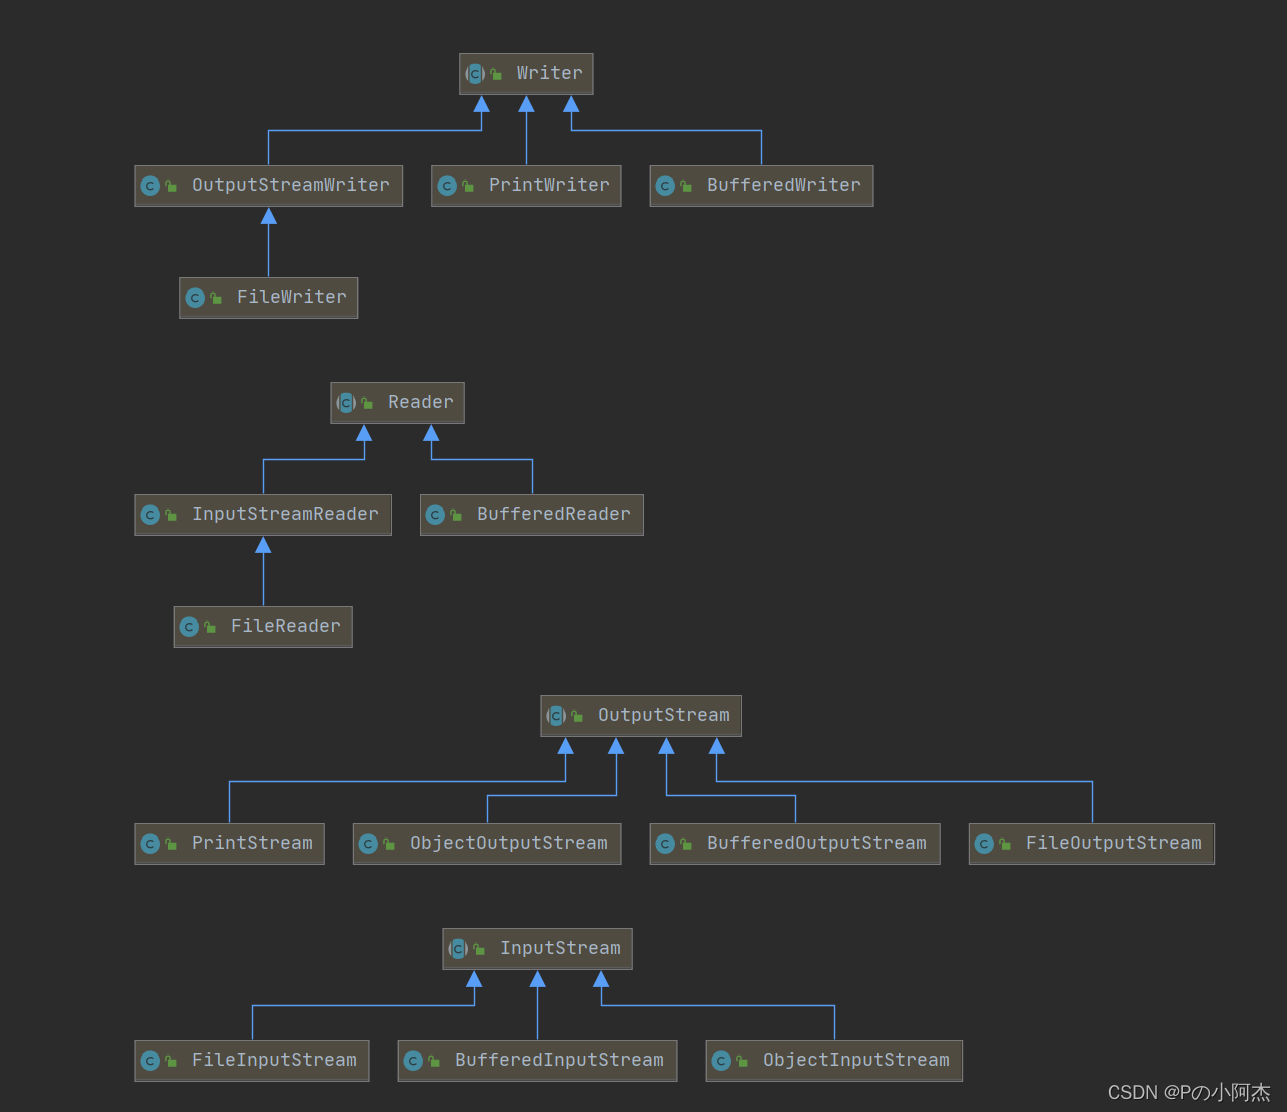This screenshot has height=1112, width=1287.
Task: Click the green public lock icon on FileOutputStream
Action: coord(1005,844)
